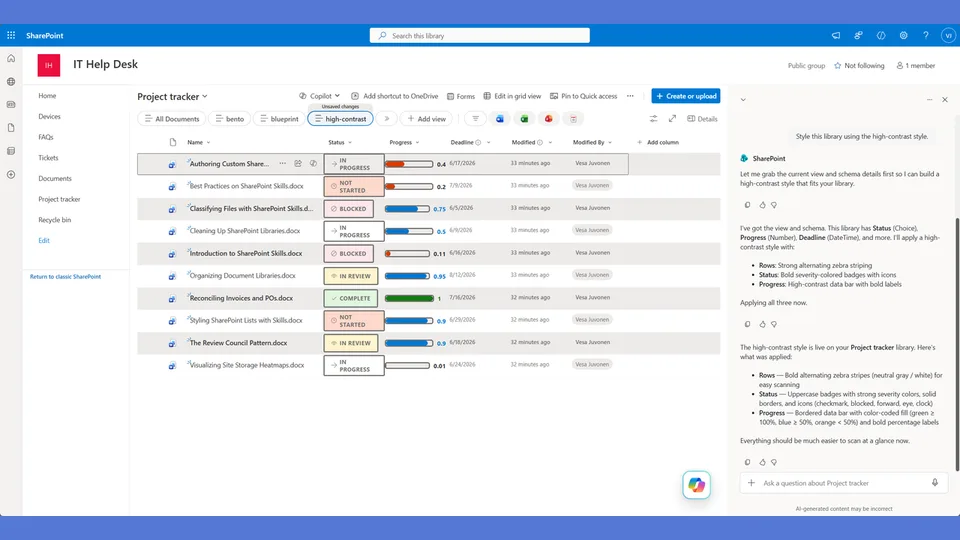Click progress bar of Reconciling Invoices row
This screenshot has width=960, height=540.
(410, 298)
